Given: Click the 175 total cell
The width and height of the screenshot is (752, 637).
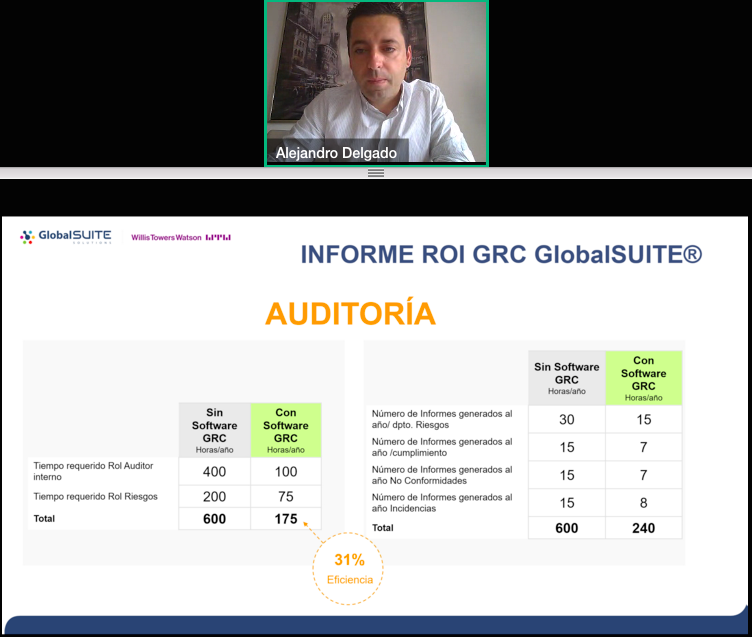Looking at the screenshot, I should point(286,519).
